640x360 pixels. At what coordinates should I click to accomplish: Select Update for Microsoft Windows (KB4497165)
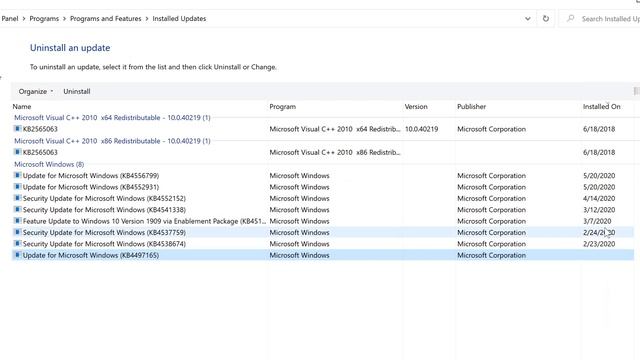pyautogui.click(x=91, y=255)
